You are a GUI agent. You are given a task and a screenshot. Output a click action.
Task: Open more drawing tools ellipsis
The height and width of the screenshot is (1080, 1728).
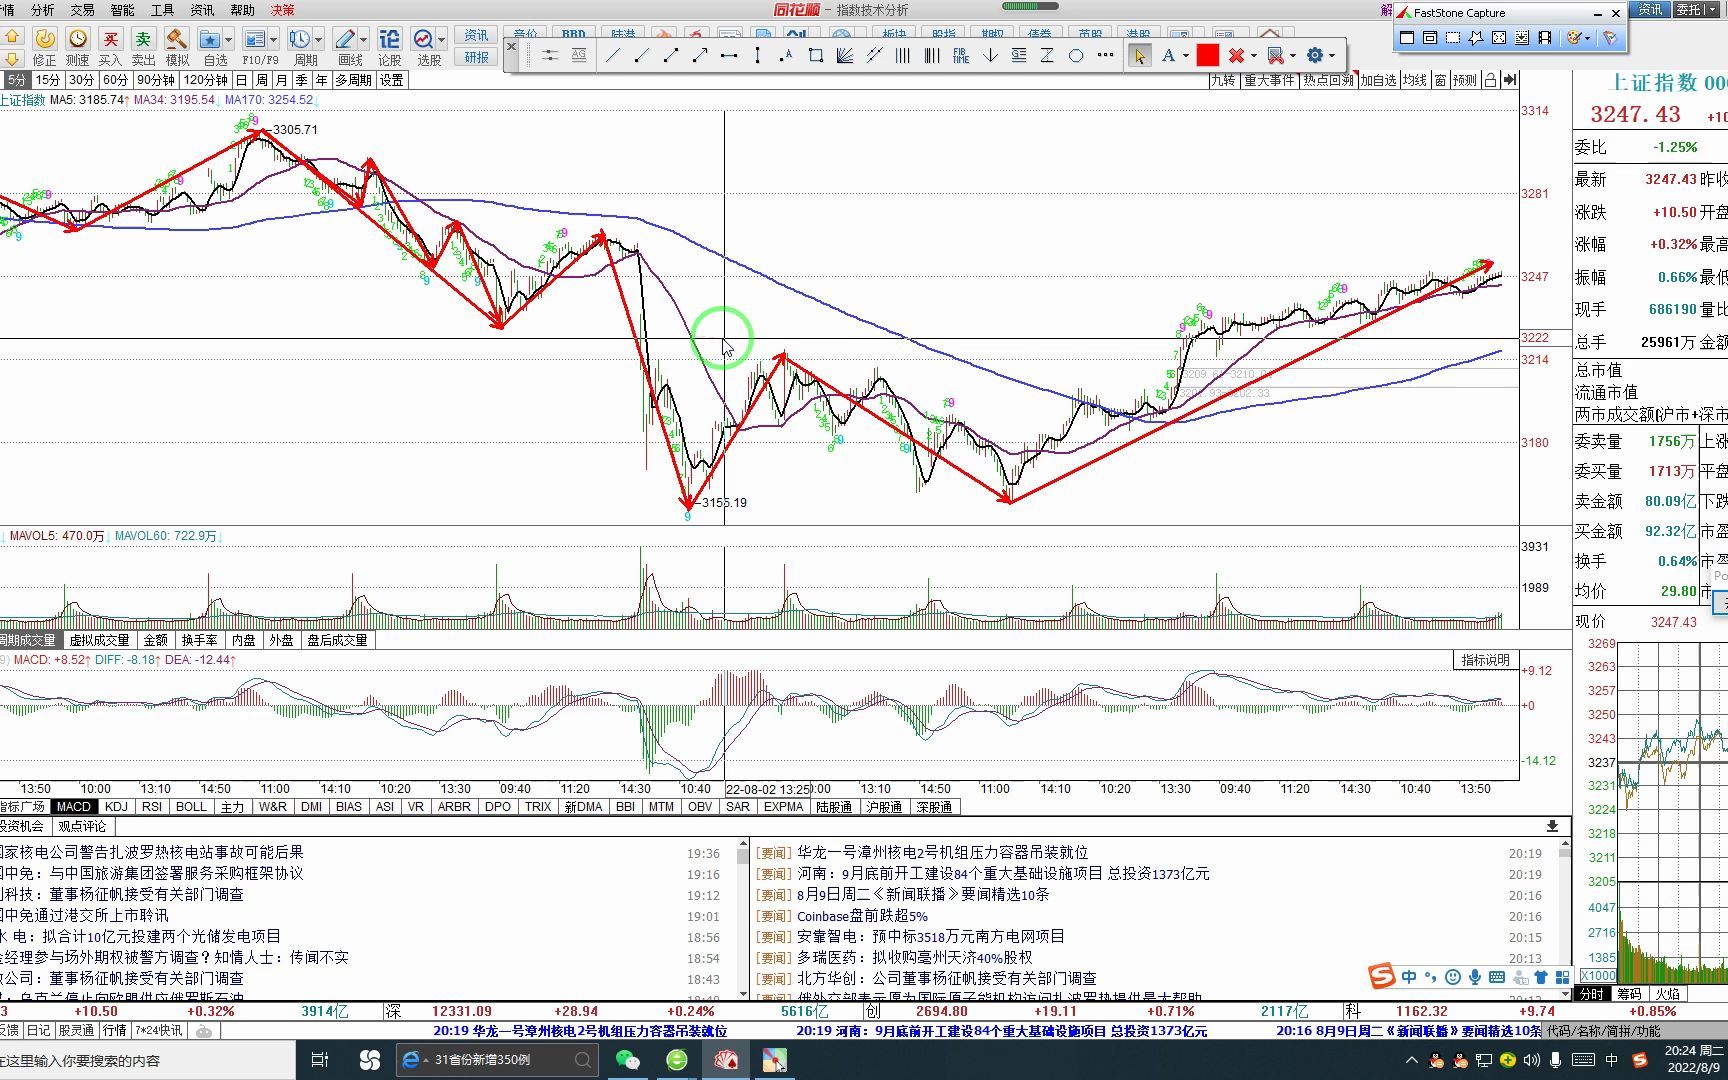coord(1105,56)
